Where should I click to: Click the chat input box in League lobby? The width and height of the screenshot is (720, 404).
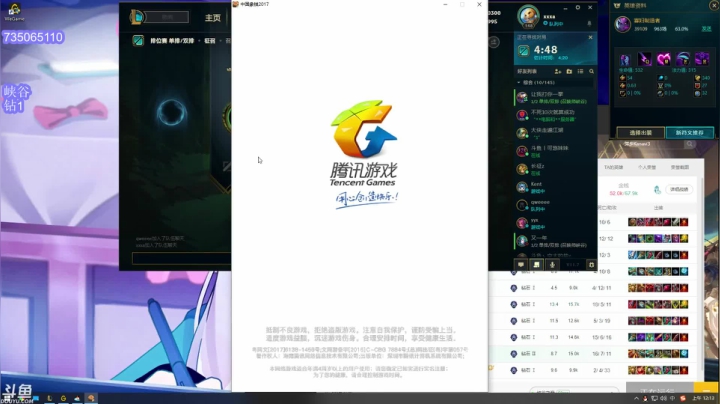pyautogui.click(x=181, y=258)
